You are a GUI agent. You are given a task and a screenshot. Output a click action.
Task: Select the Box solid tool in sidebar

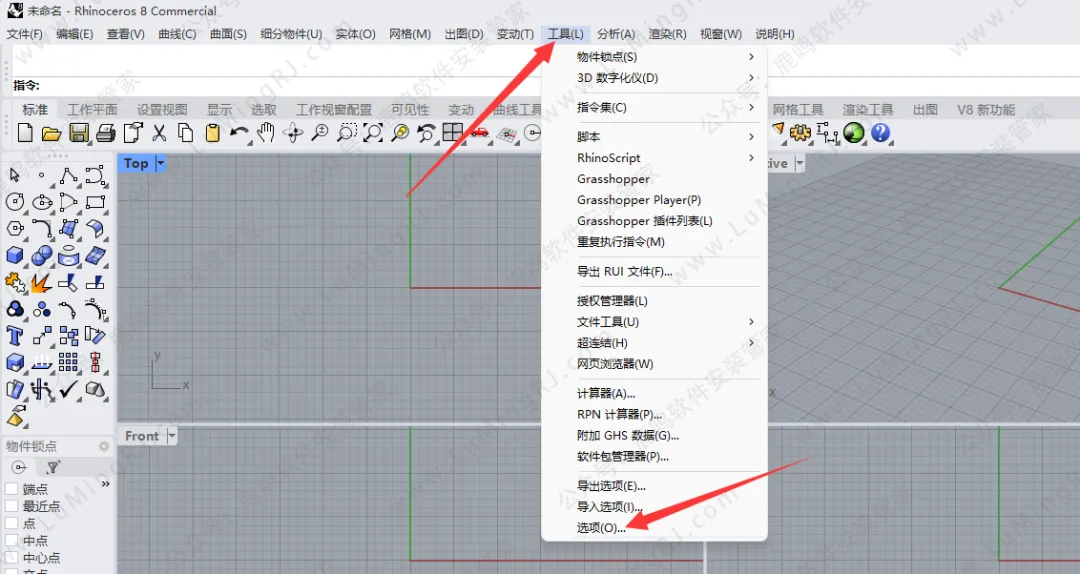pyautogui.click(x=14, y=256)
